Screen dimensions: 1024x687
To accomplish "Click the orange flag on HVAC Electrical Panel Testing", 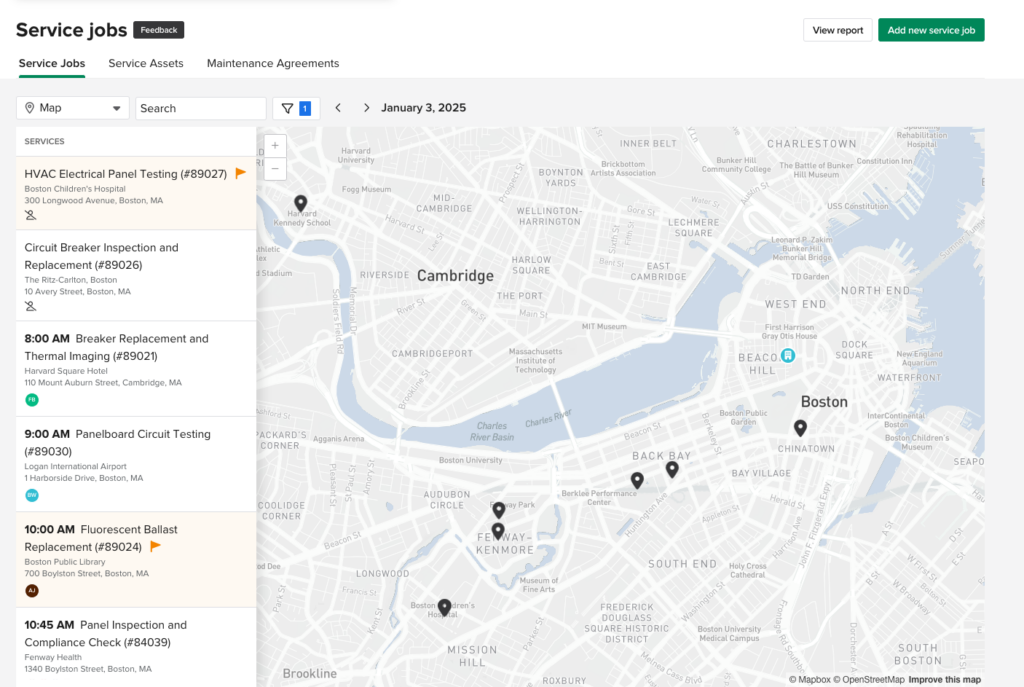I will [239, 173].
